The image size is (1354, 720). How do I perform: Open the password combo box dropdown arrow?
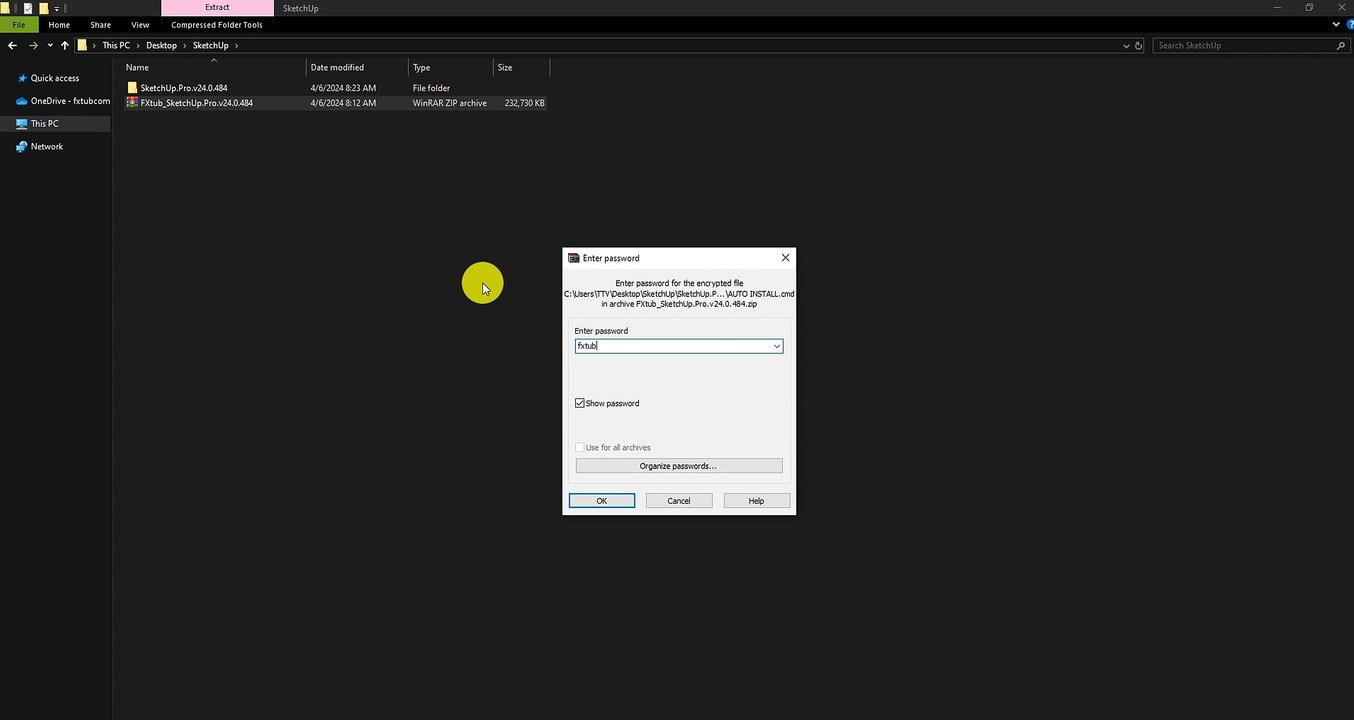pos(776,346)
